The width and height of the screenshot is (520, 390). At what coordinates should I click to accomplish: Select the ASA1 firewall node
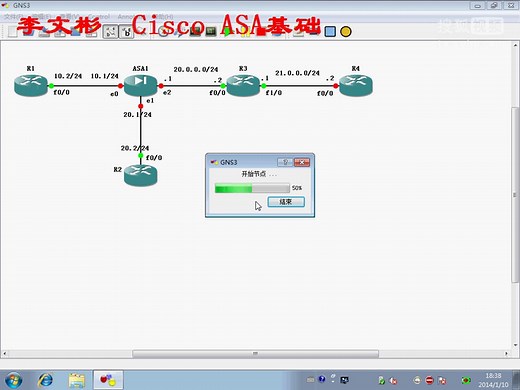click(x=140, y=85)
